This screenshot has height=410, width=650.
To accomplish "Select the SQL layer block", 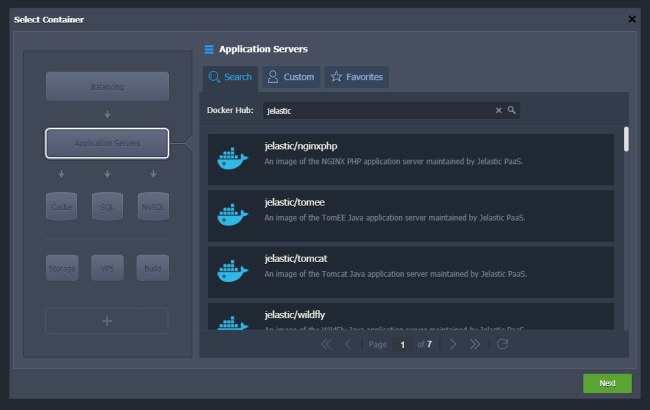I will (x=107, y=206).
